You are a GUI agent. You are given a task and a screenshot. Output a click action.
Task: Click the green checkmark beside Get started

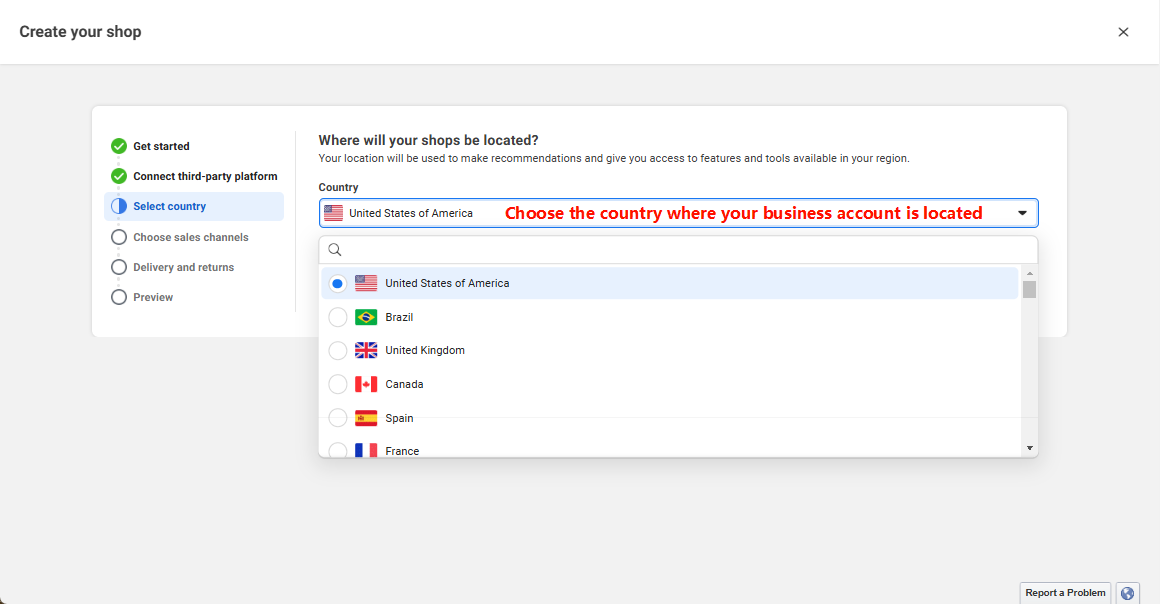[x=119, y=146]
